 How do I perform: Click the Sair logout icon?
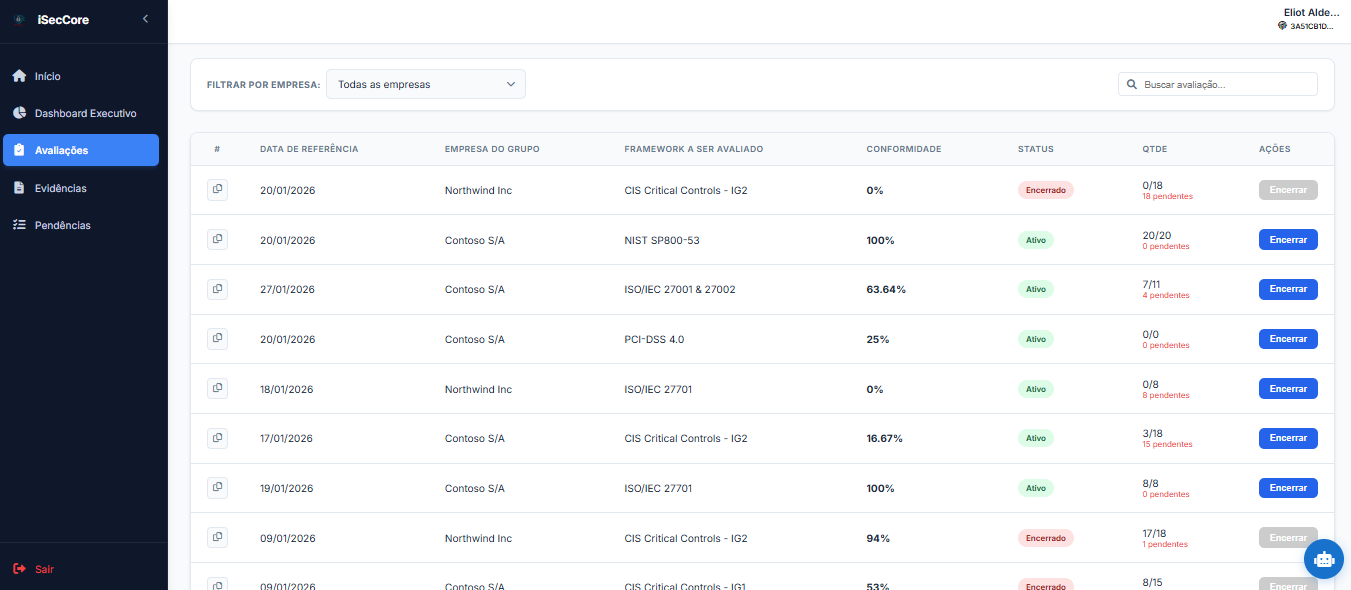[x=19, y=569]
